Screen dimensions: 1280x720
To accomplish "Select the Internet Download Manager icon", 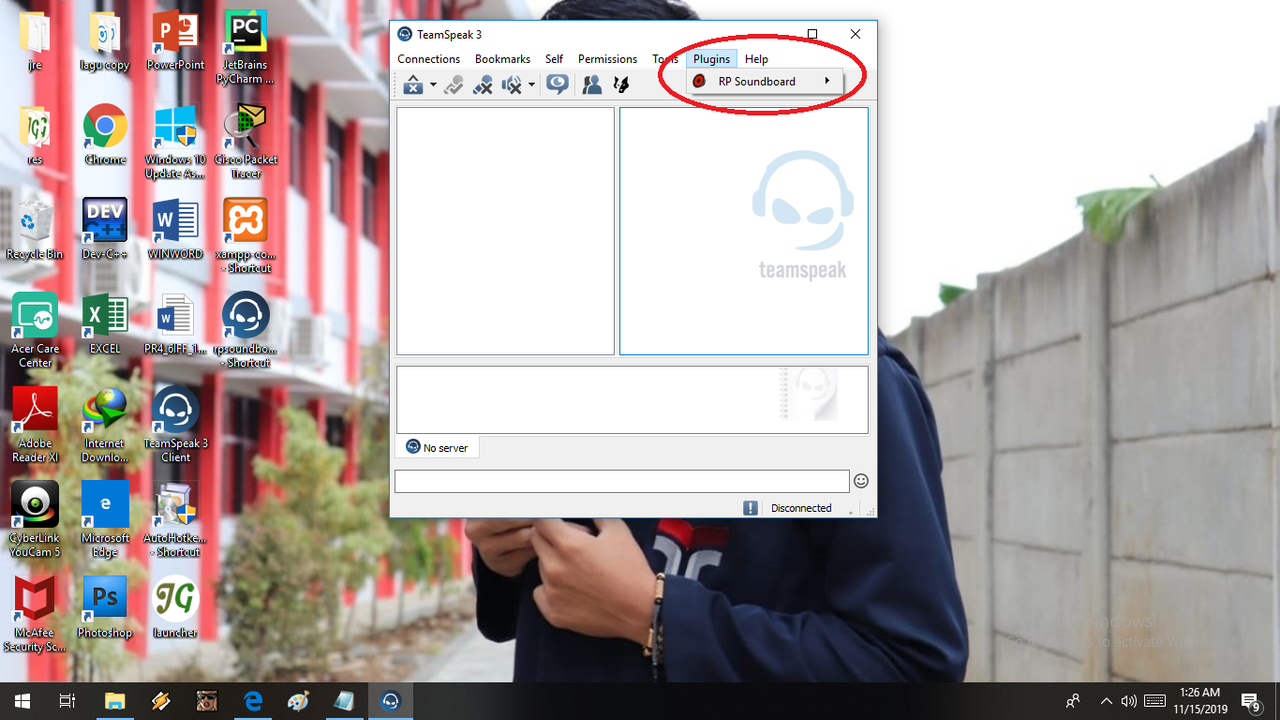I will click(x=105, y=424).
